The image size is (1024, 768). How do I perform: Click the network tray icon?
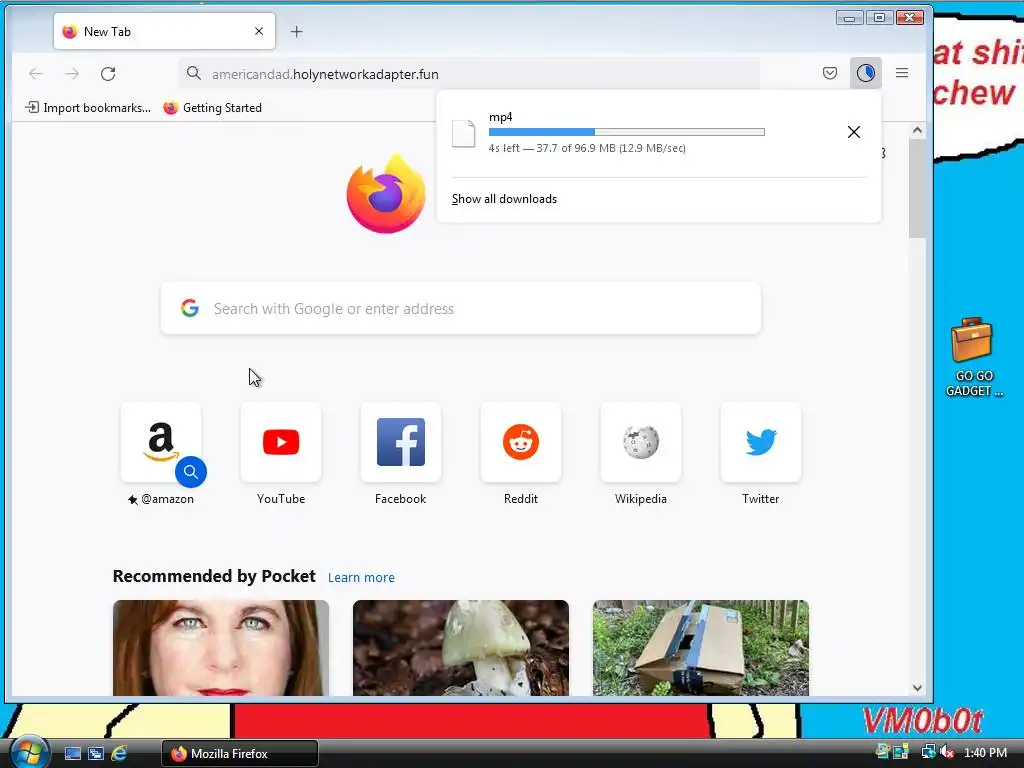(928, 752)
